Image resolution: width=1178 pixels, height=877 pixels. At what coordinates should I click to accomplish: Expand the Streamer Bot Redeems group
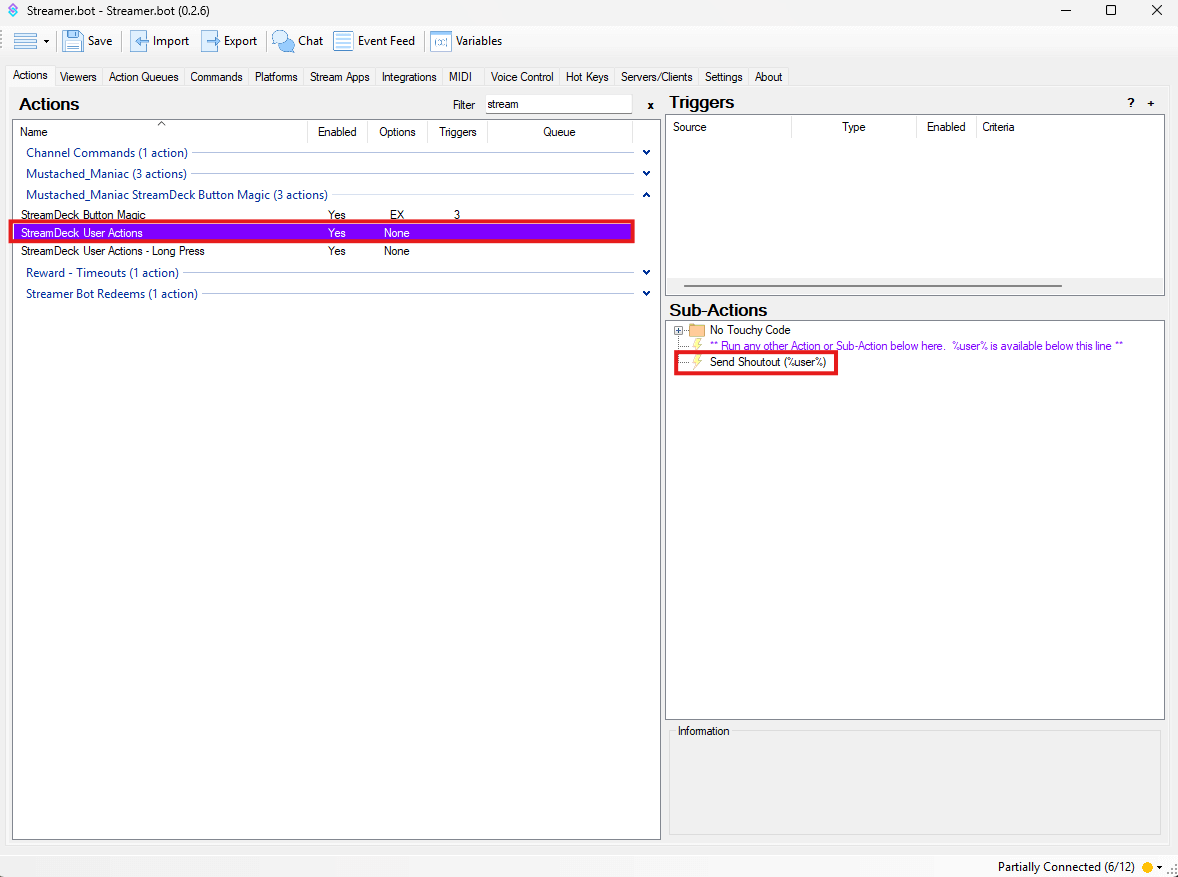pos(646,294)
